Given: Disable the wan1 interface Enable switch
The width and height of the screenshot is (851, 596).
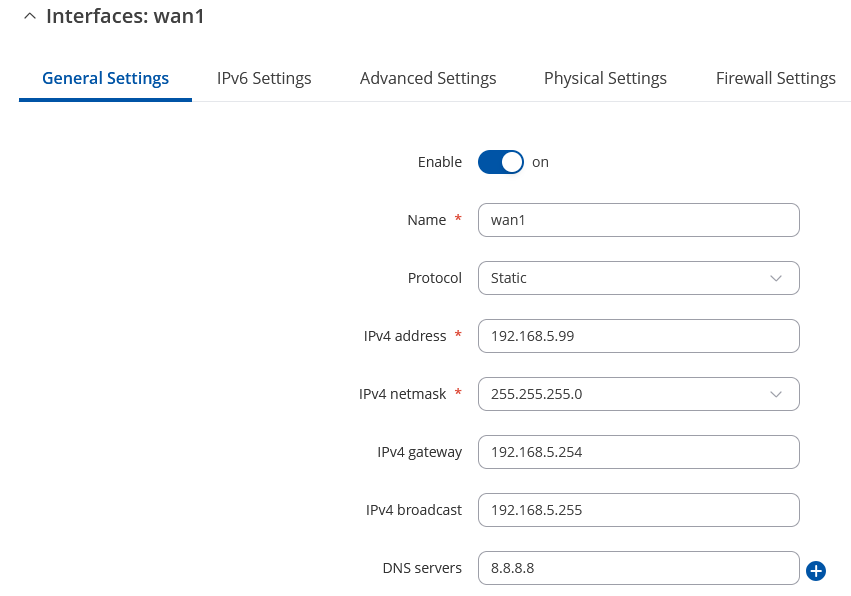Looking at the screenshot, I should coord(500,162).
